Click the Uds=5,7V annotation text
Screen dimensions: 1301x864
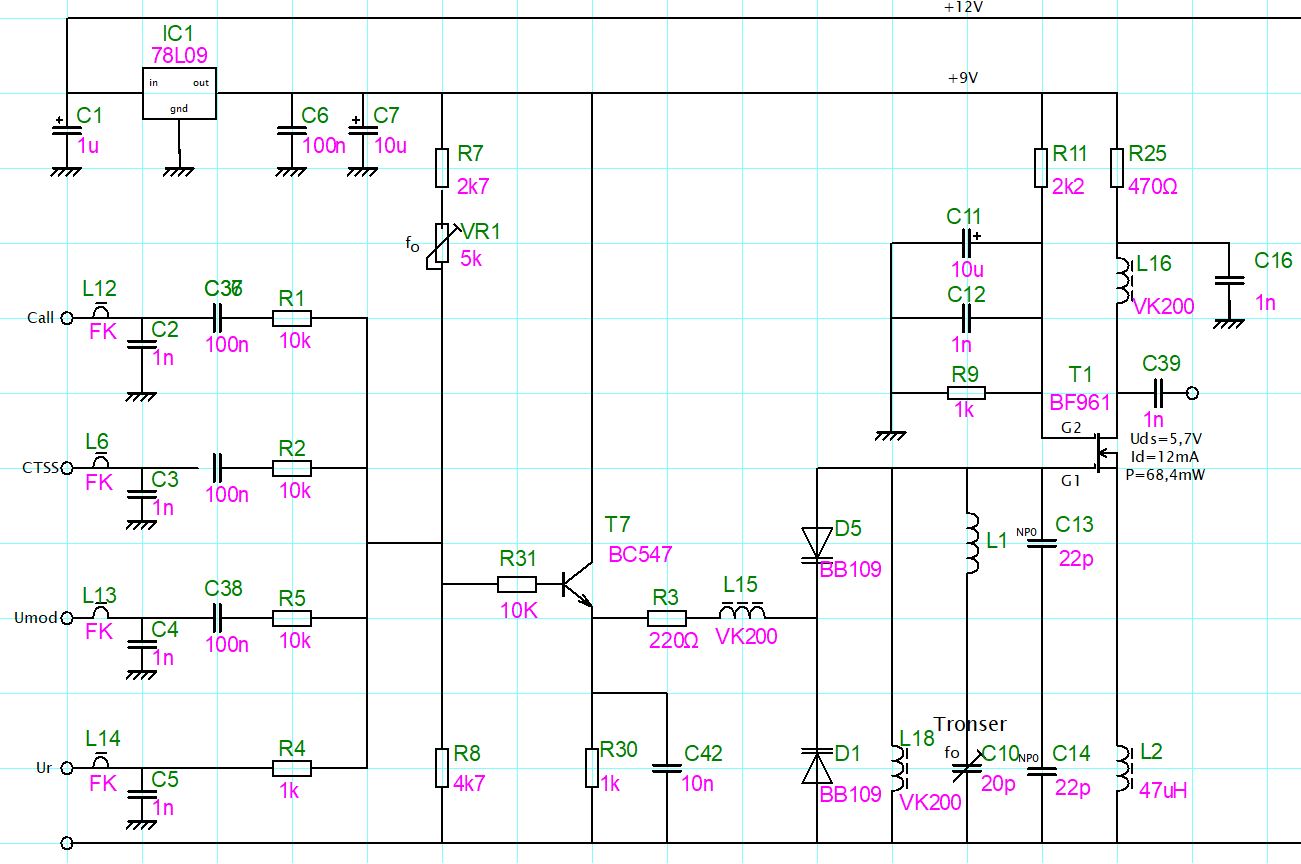tap(1165, 440)
